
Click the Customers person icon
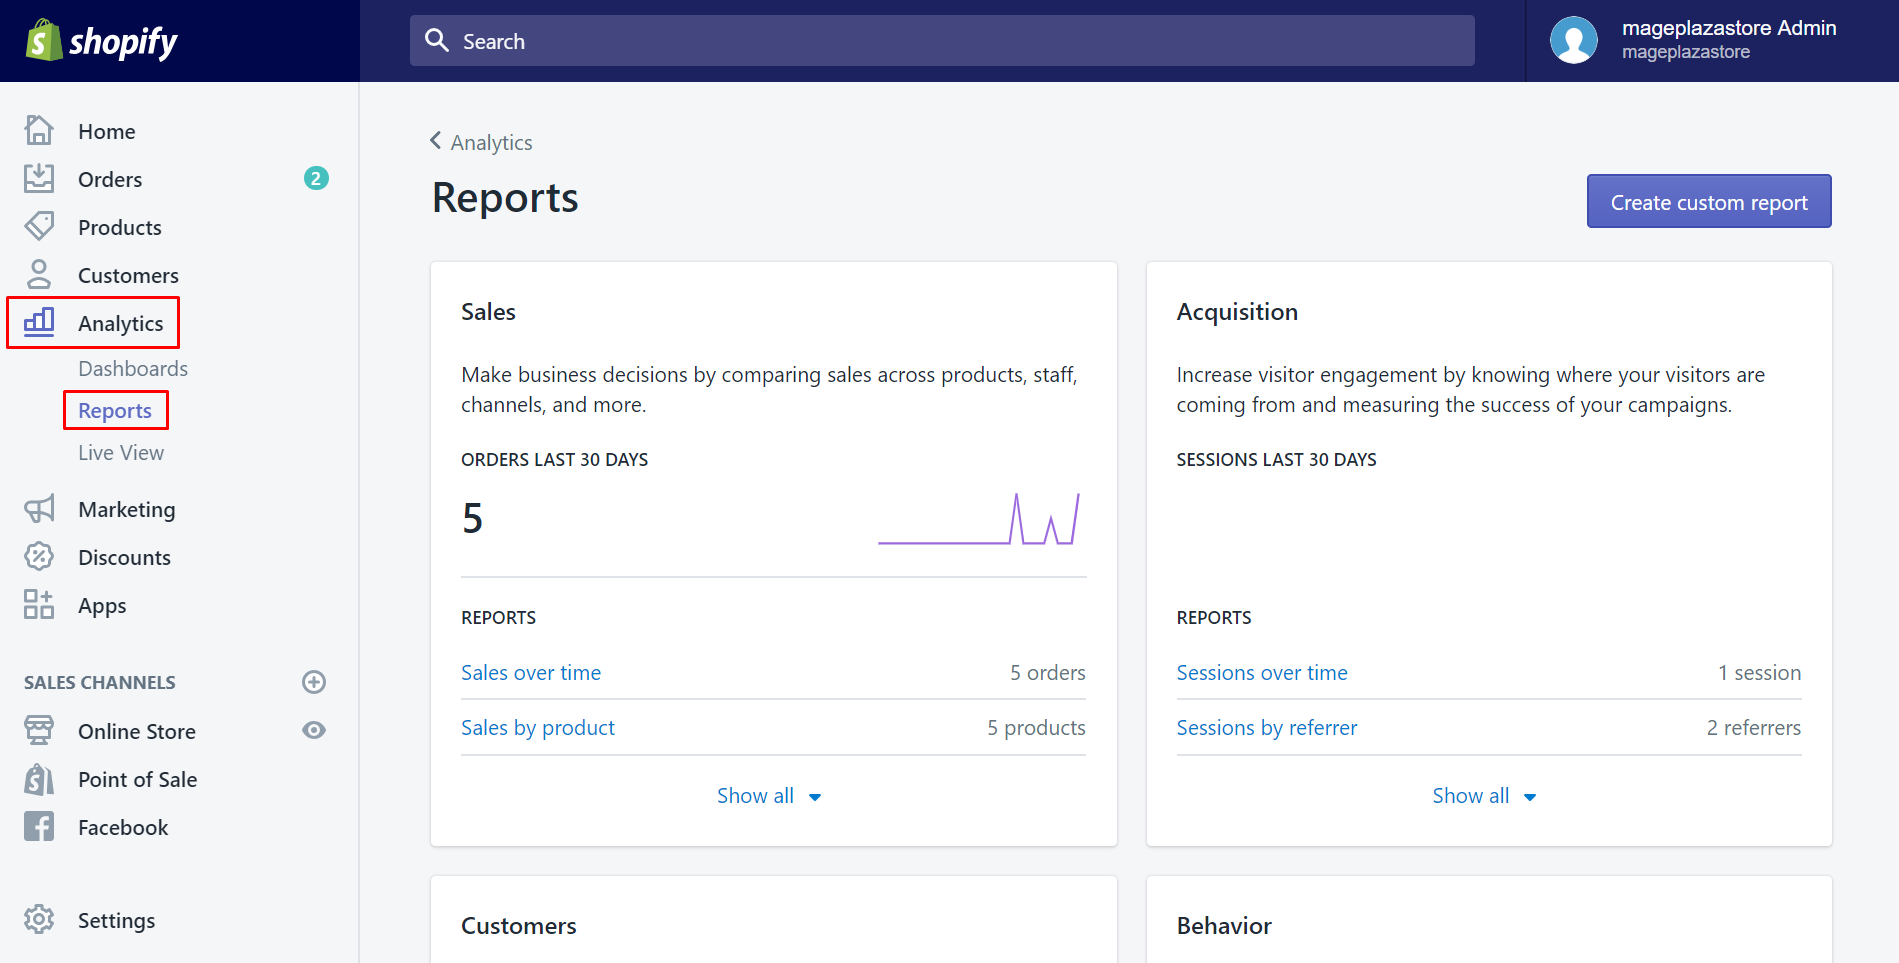click(39, 274)
